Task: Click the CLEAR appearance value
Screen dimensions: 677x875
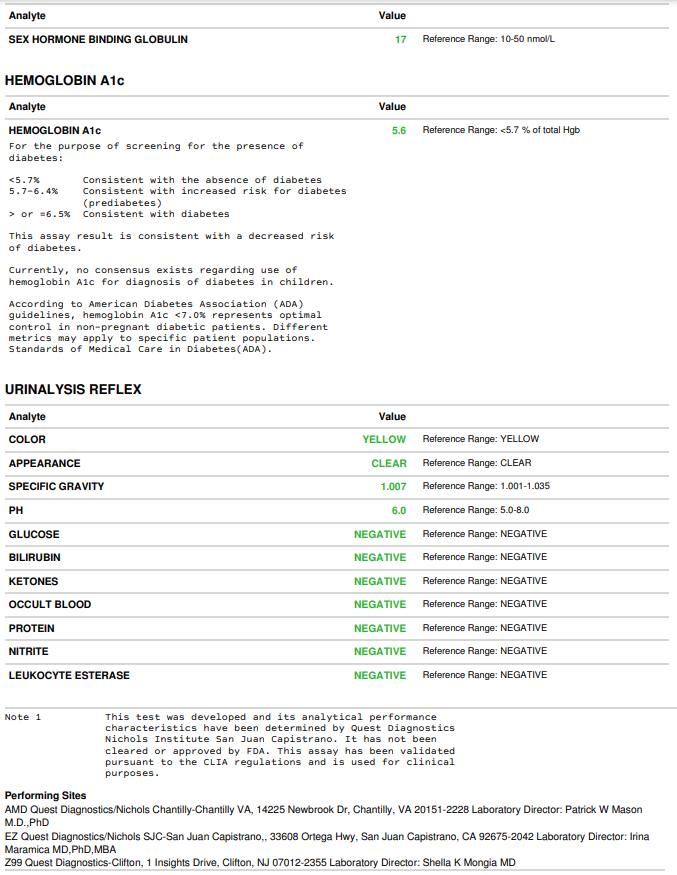Action: click(x=389, y=464)
